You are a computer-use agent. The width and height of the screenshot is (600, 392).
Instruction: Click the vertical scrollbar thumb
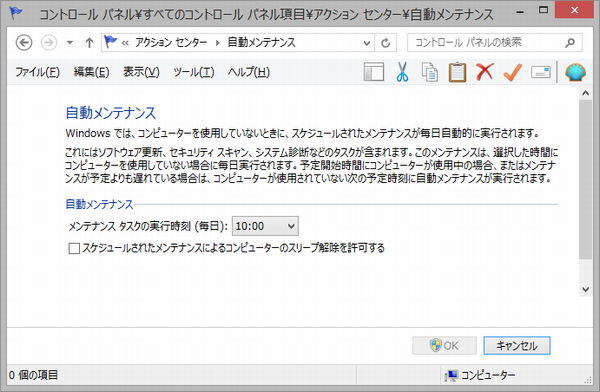(585, 180)
